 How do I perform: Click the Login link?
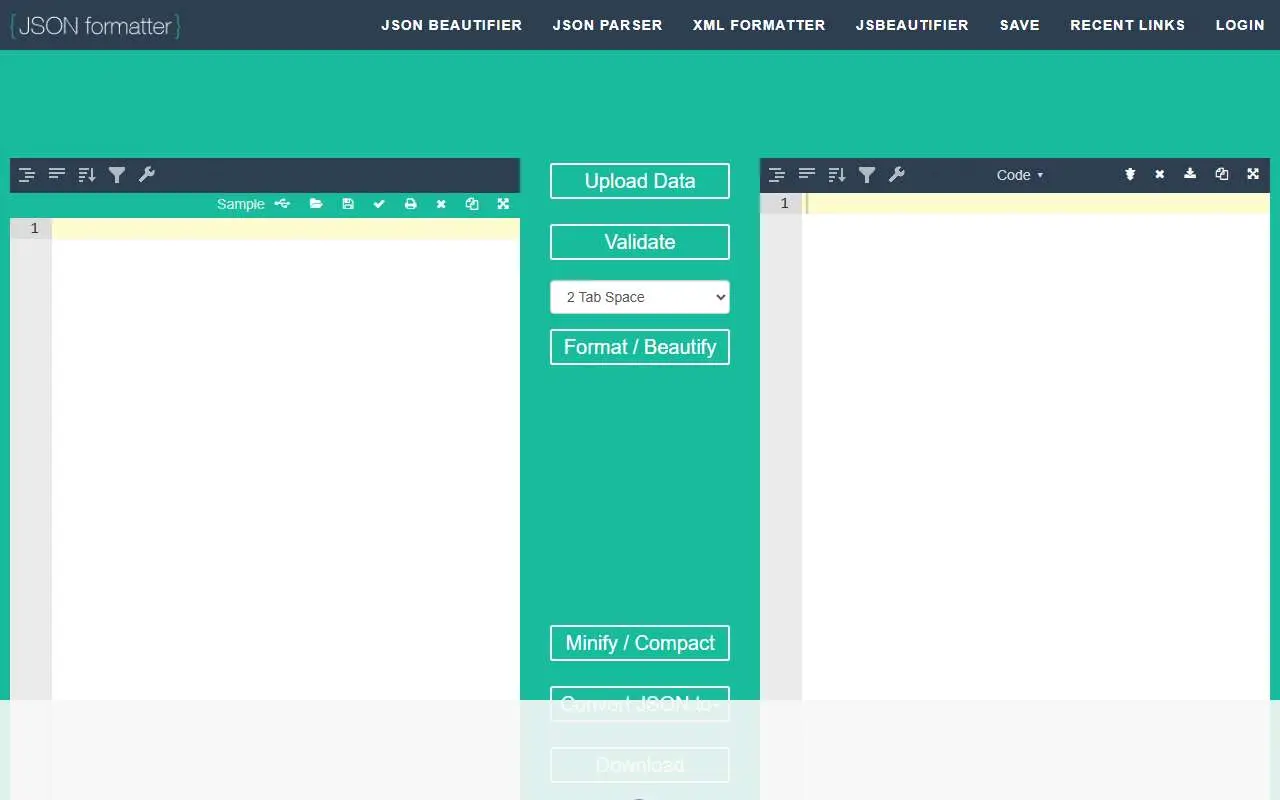click(x=1240, y=25)
